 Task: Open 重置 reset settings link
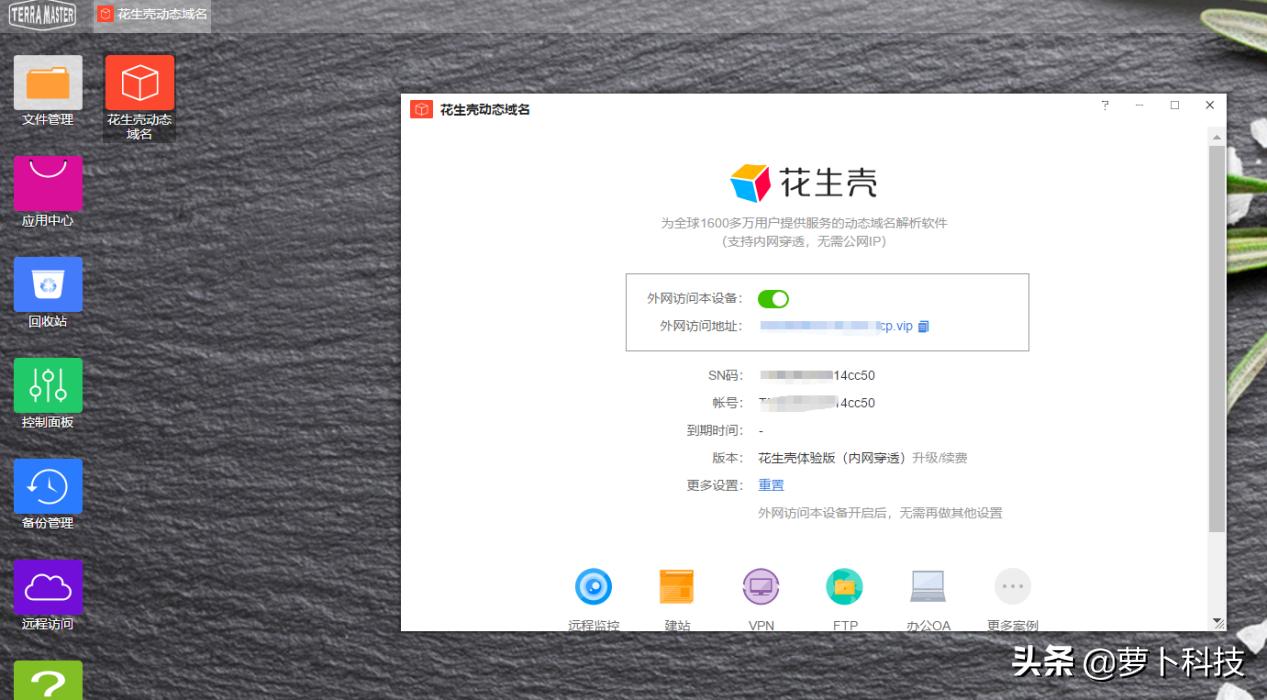click(x=771, y=485)
